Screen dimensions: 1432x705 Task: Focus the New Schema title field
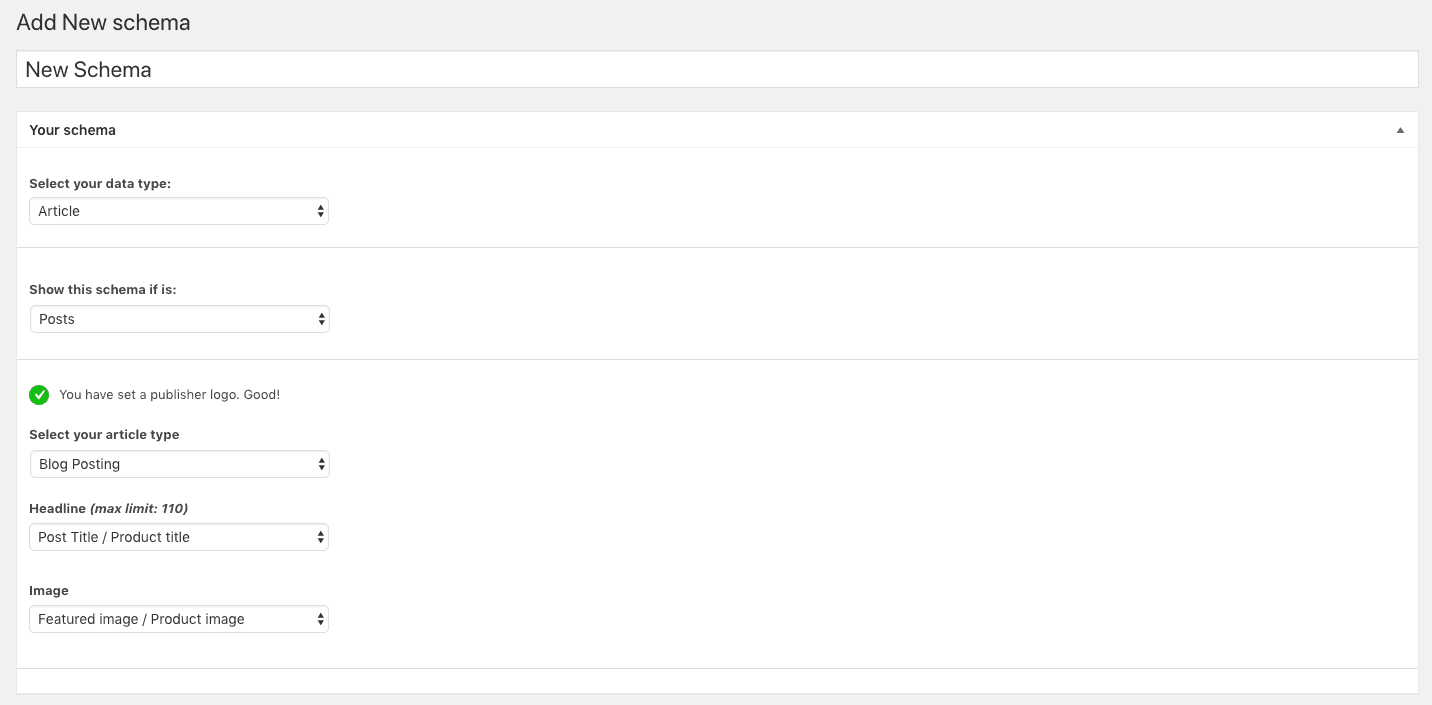point(717,70)
